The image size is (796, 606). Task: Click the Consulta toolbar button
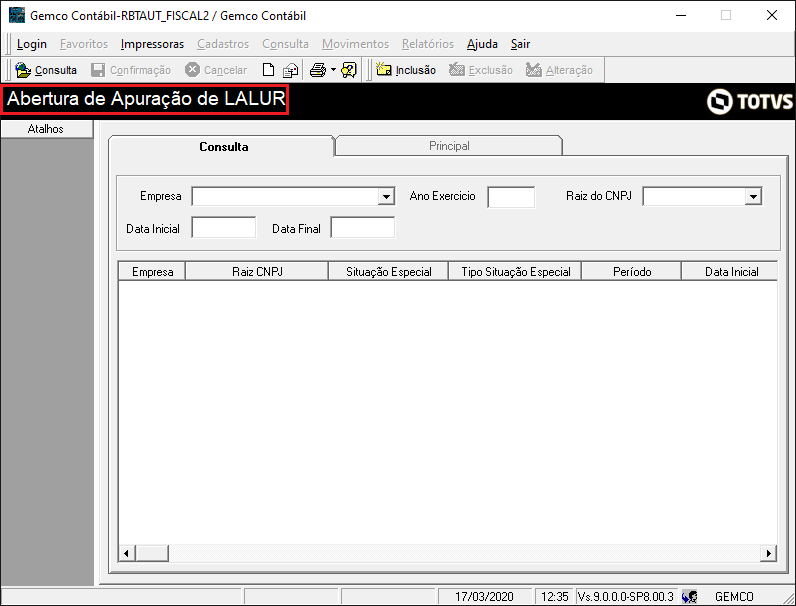46,70
